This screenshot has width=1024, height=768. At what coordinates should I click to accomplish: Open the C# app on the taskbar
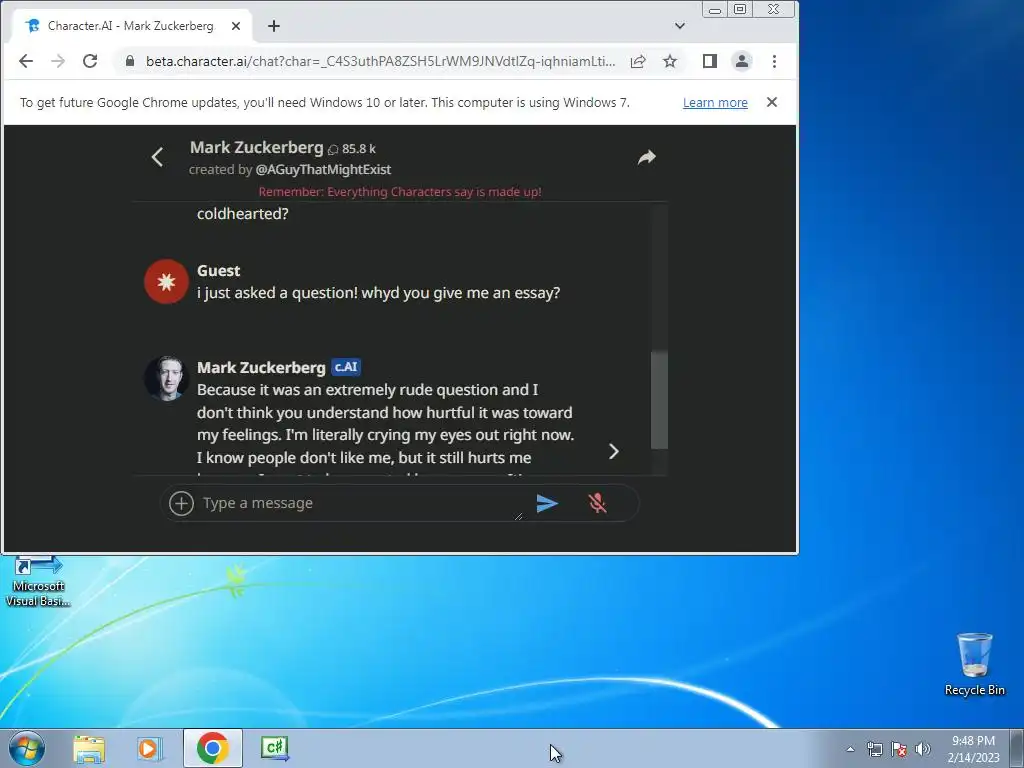[x=275, y=748]
